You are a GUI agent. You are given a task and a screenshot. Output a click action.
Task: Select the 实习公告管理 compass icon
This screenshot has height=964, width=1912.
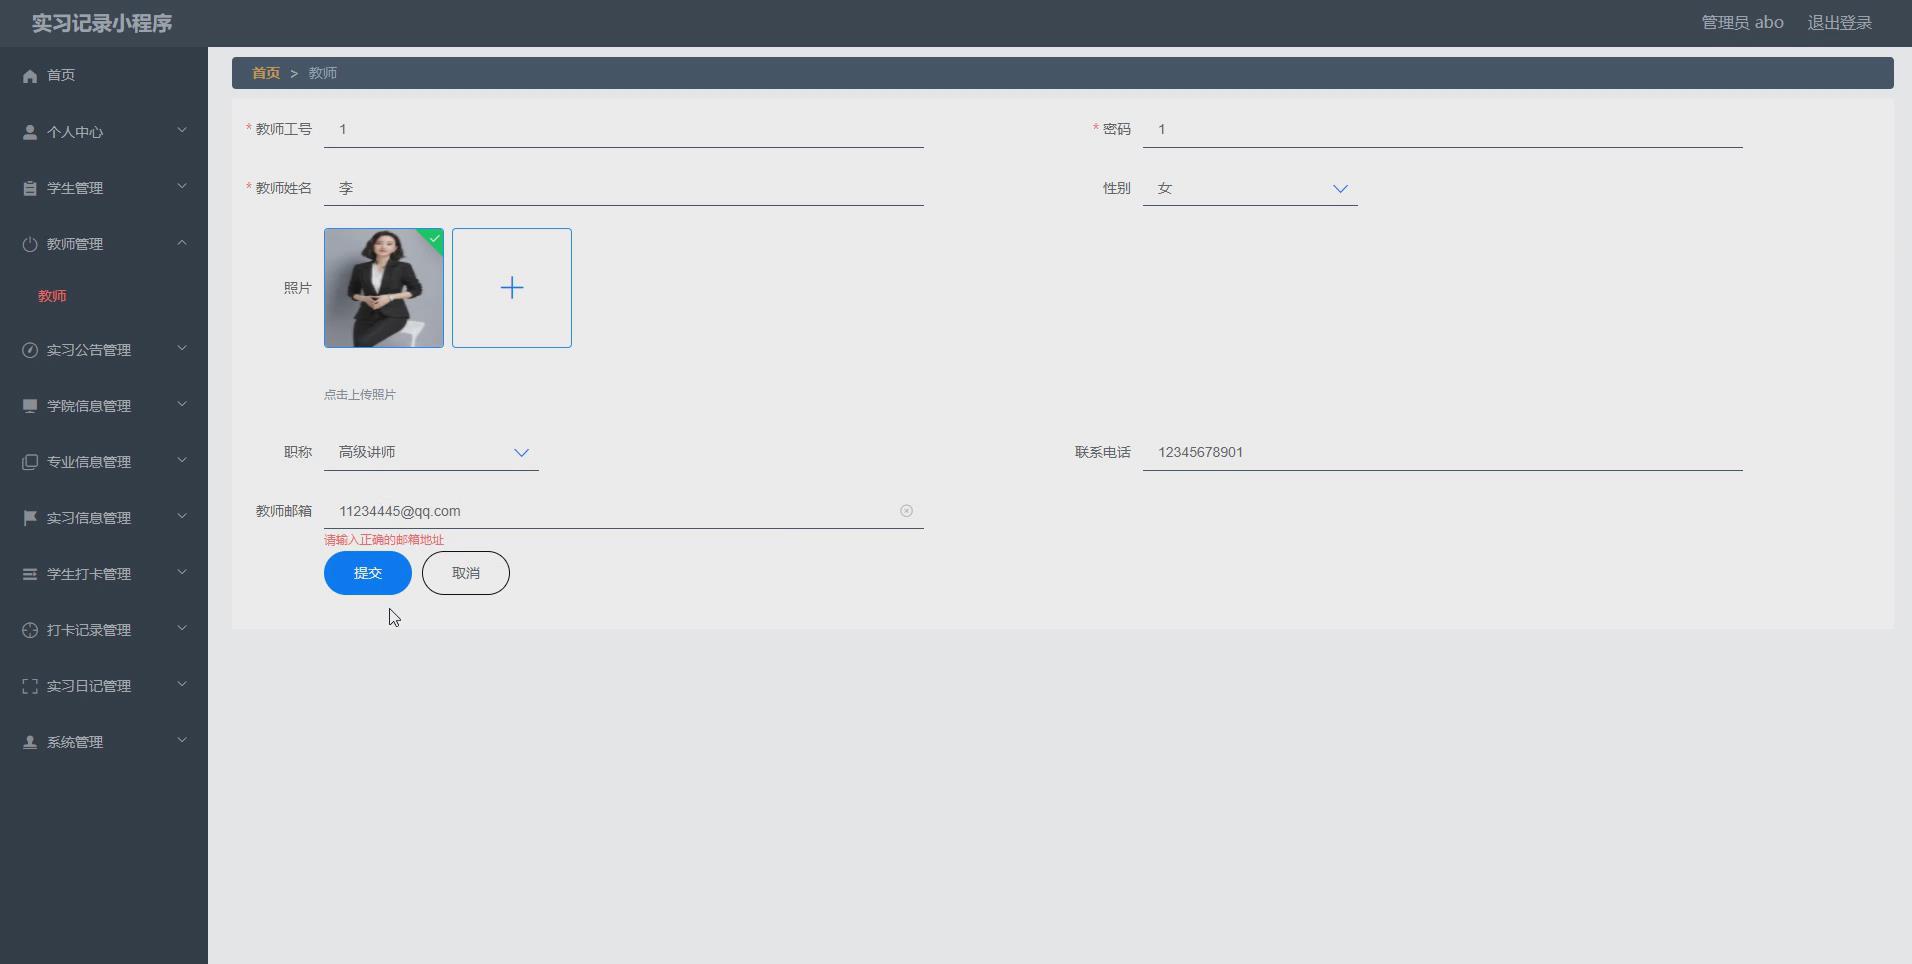[x=28, y=350]
